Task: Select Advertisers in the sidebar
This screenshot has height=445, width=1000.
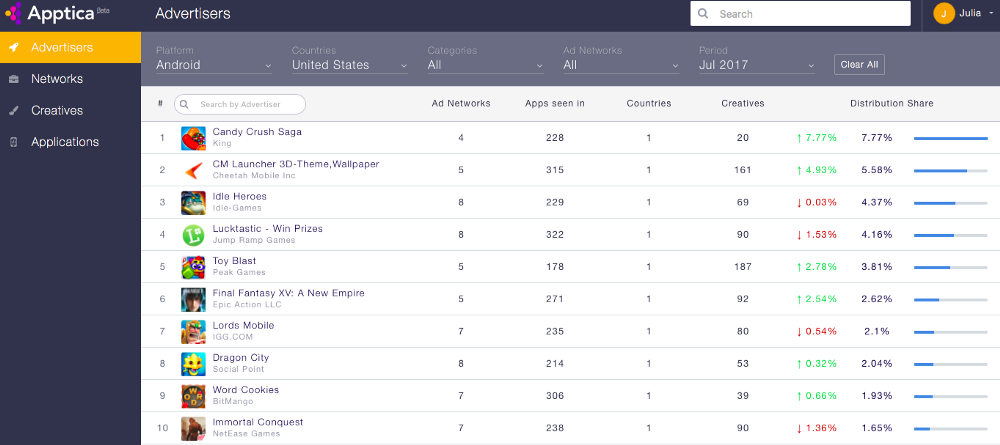Action: (x=70, y=48)
